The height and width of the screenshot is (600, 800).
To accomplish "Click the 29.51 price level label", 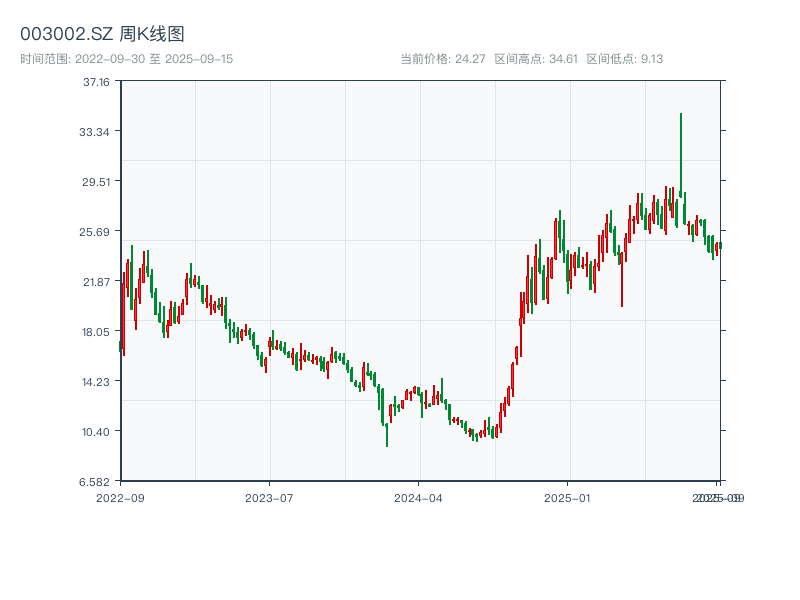I will [x=96, y=182].
